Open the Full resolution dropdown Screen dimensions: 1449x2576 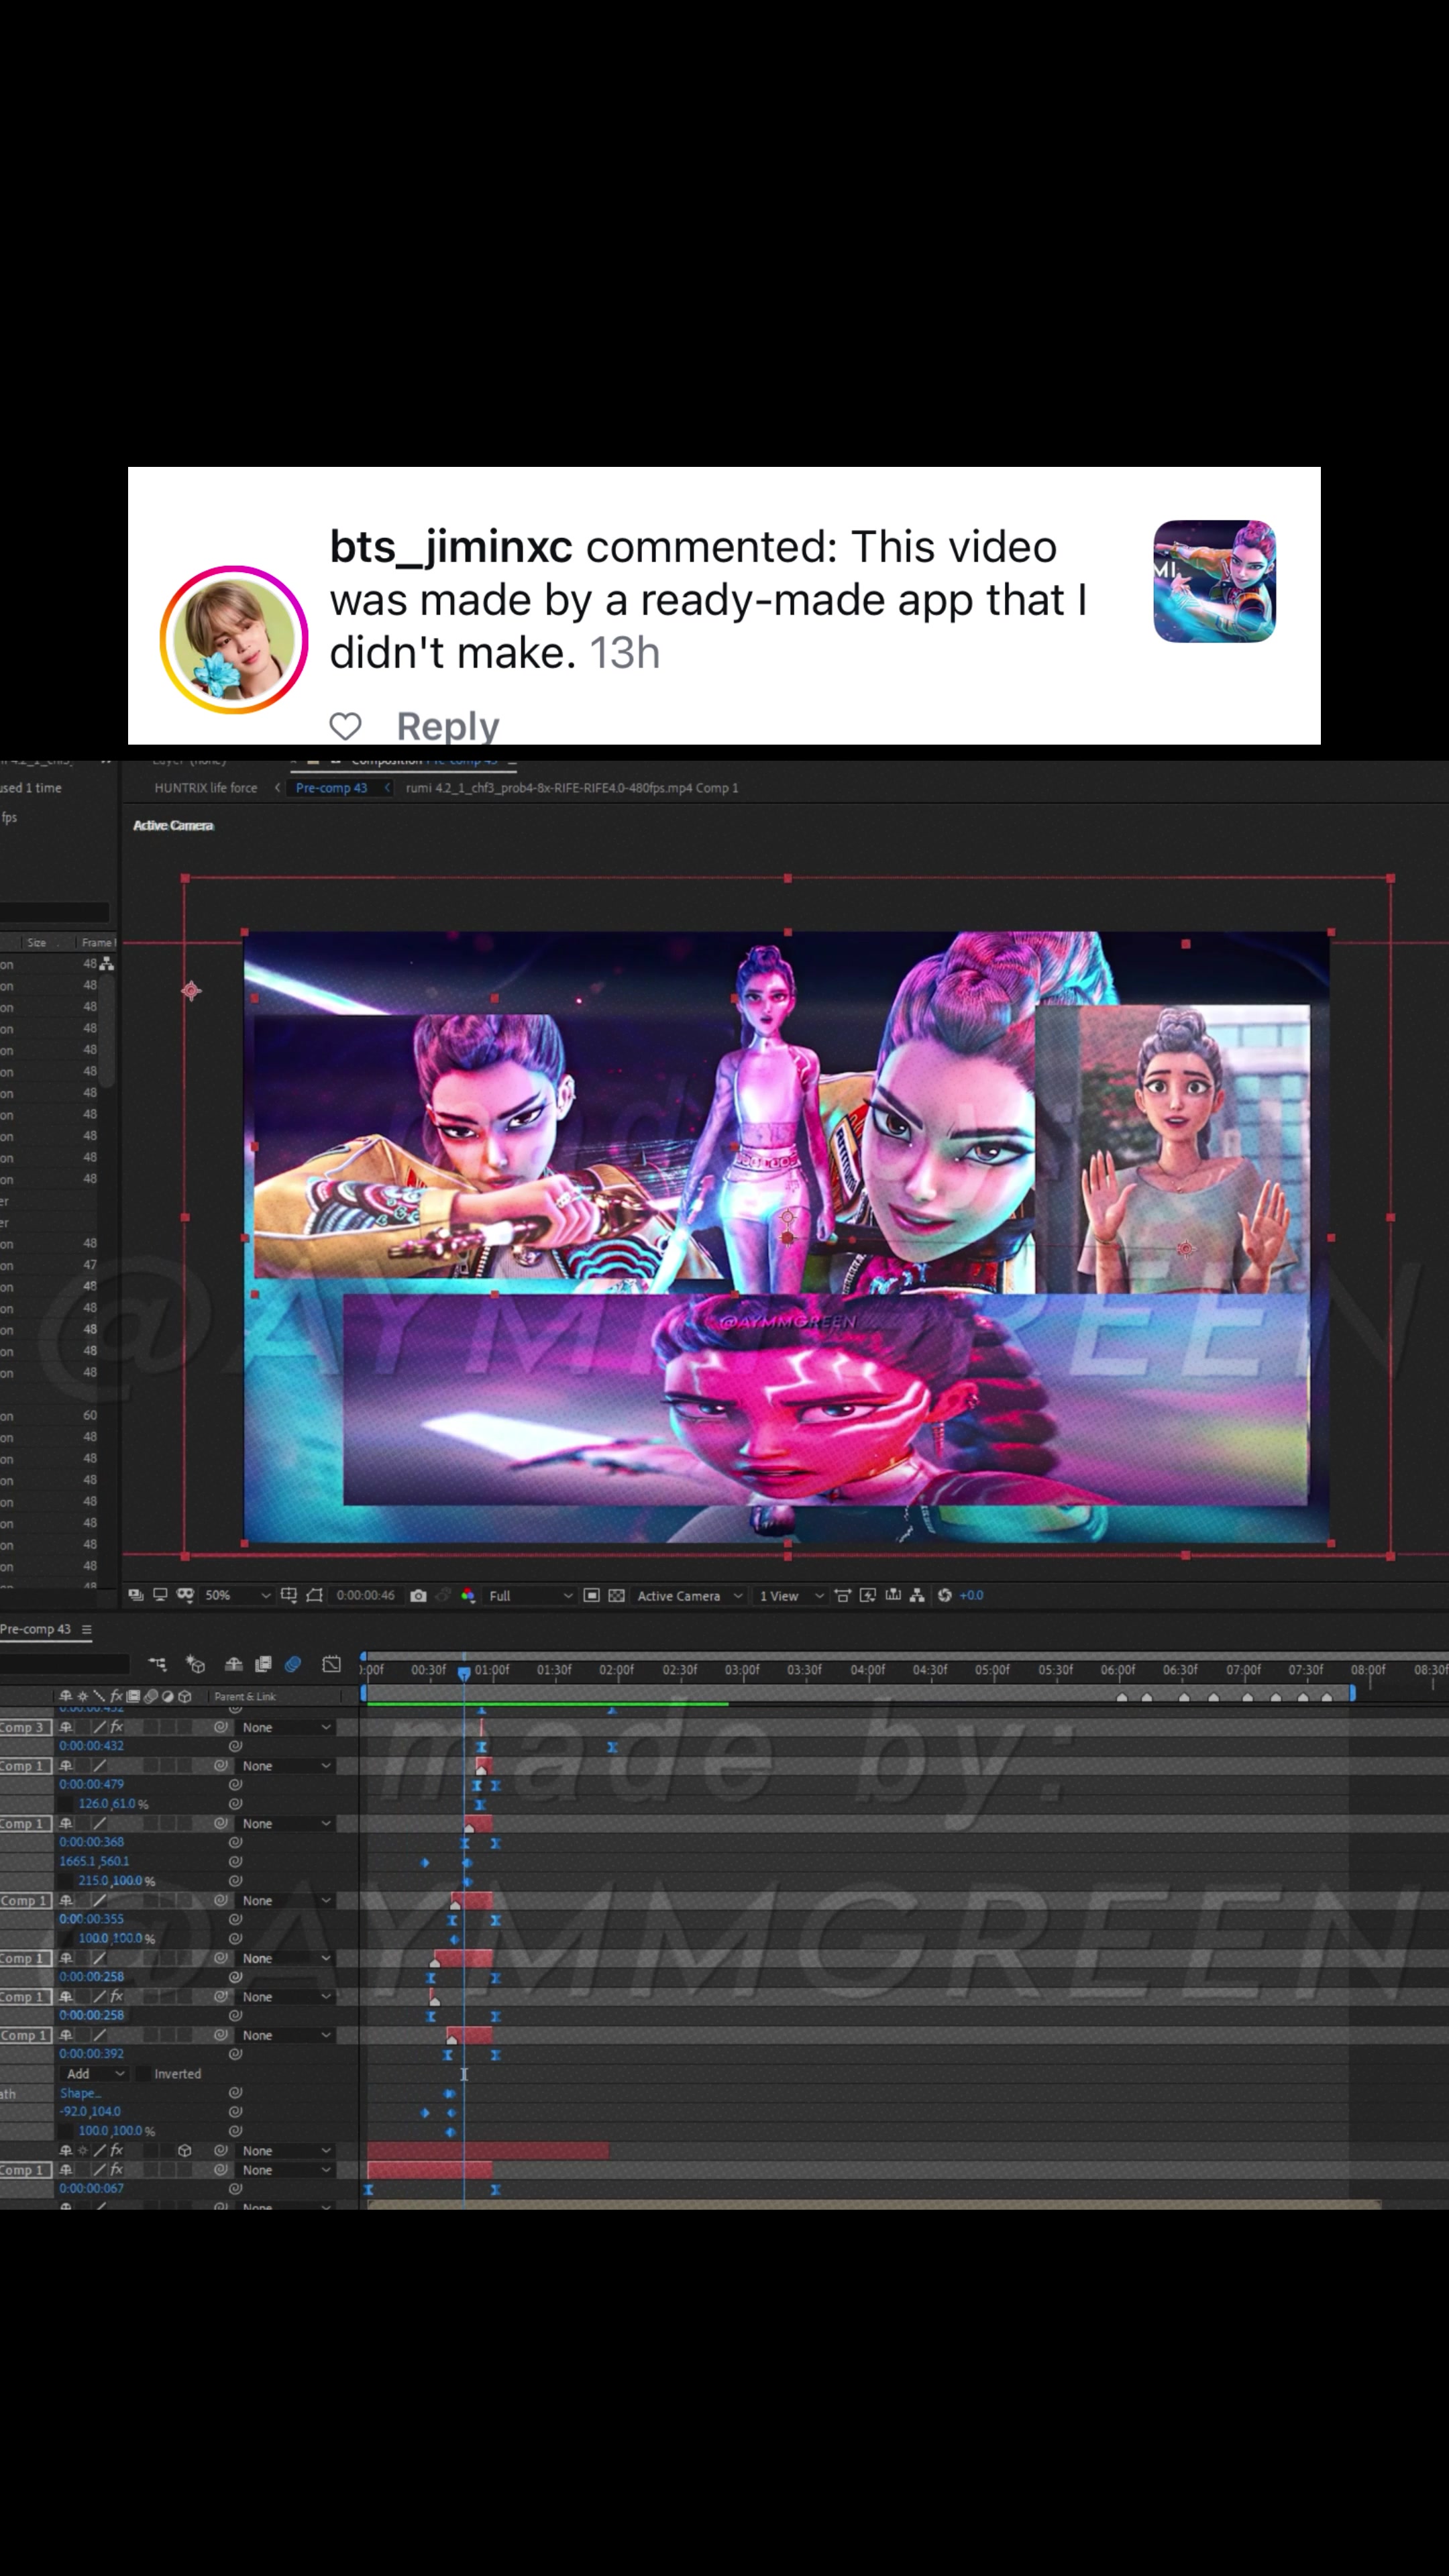point(530,1595)
